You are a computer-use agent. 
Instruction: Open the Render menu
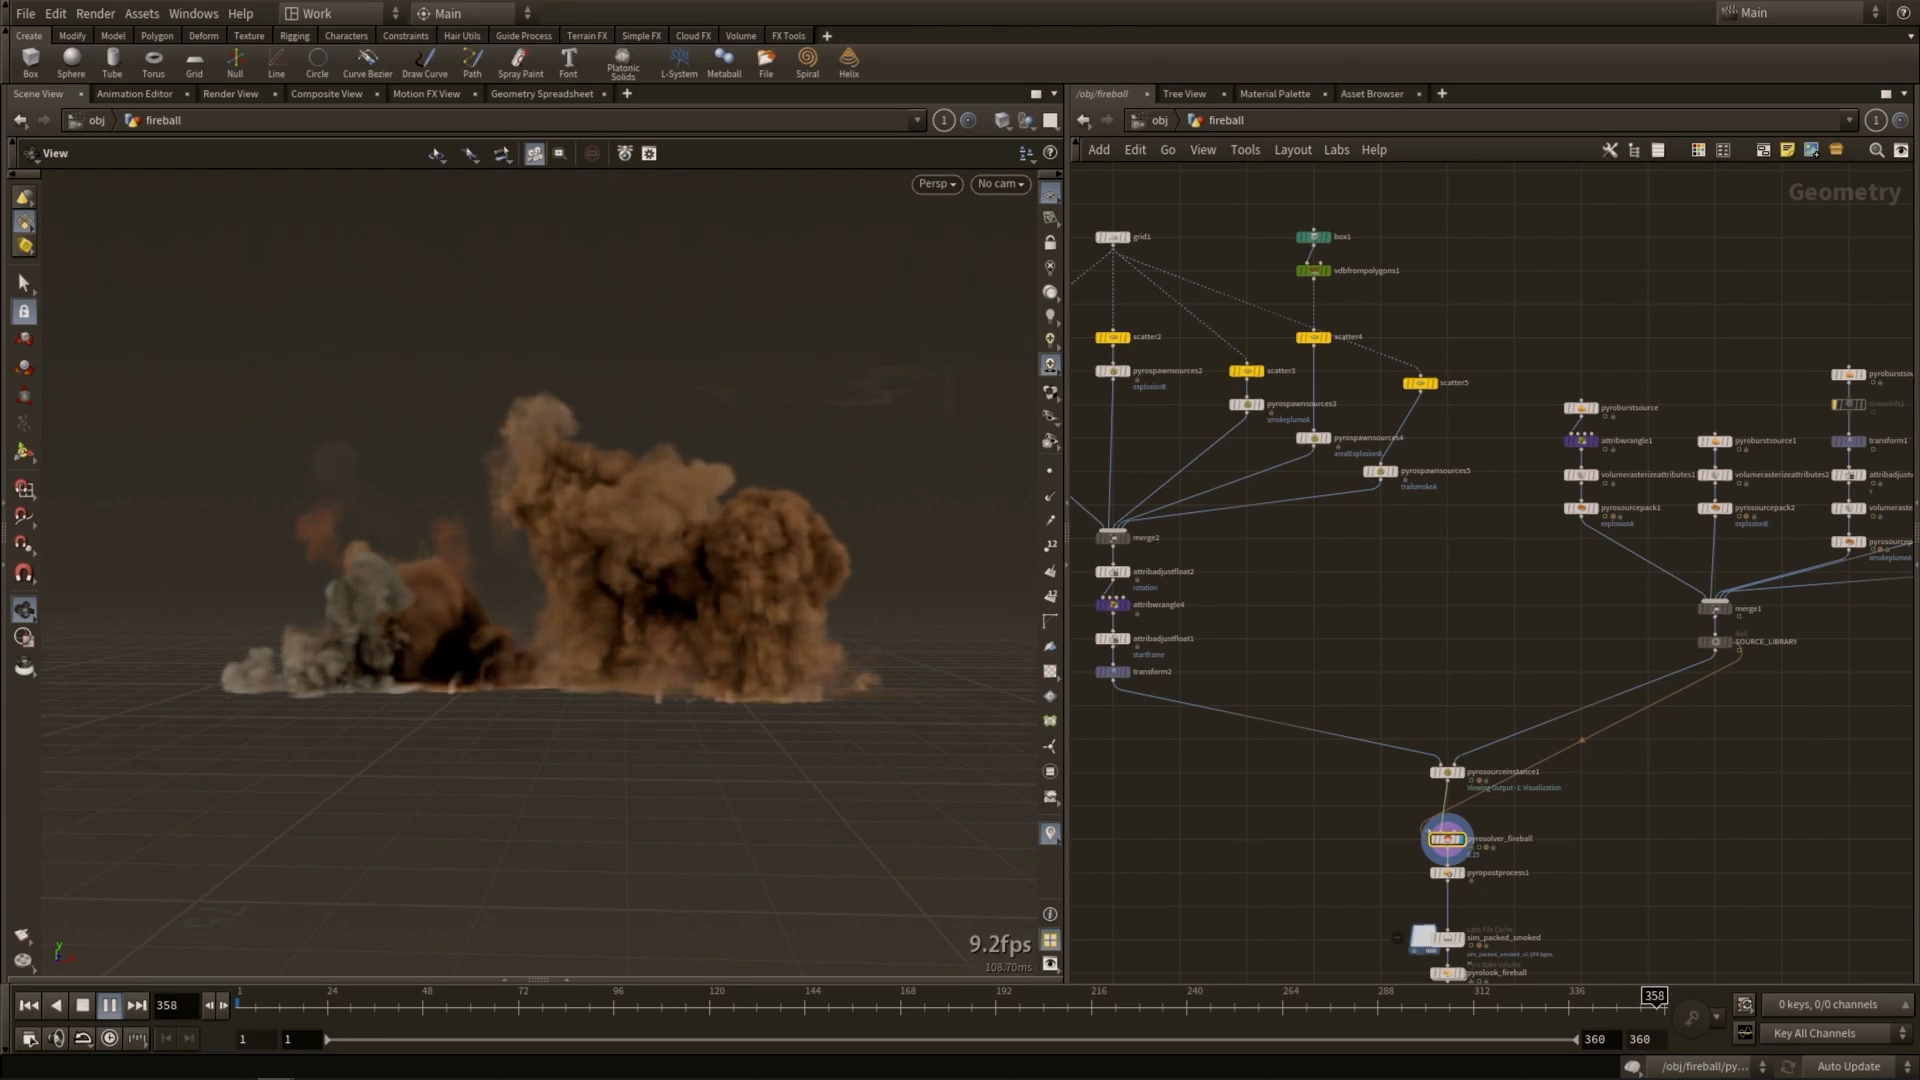point(96,13)
